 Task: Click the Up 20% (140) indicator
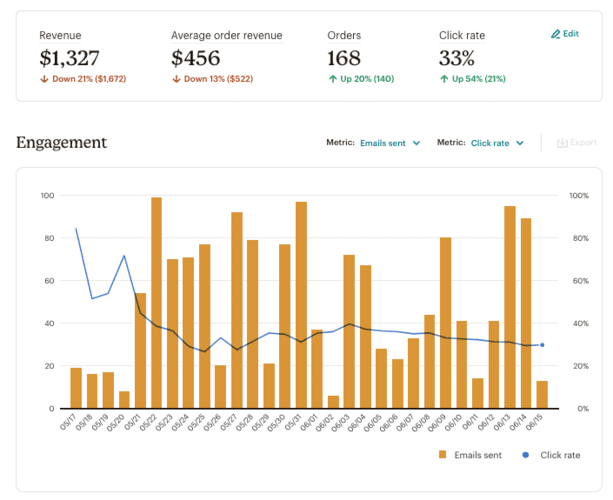(361, 79)
